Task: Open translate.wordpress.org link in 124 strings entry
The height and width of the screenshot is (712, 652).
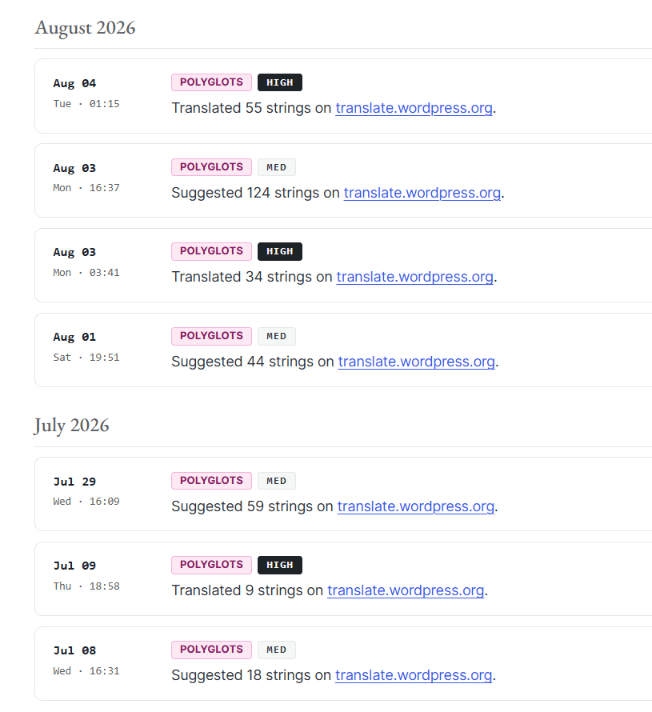Action: click(422, 193)
